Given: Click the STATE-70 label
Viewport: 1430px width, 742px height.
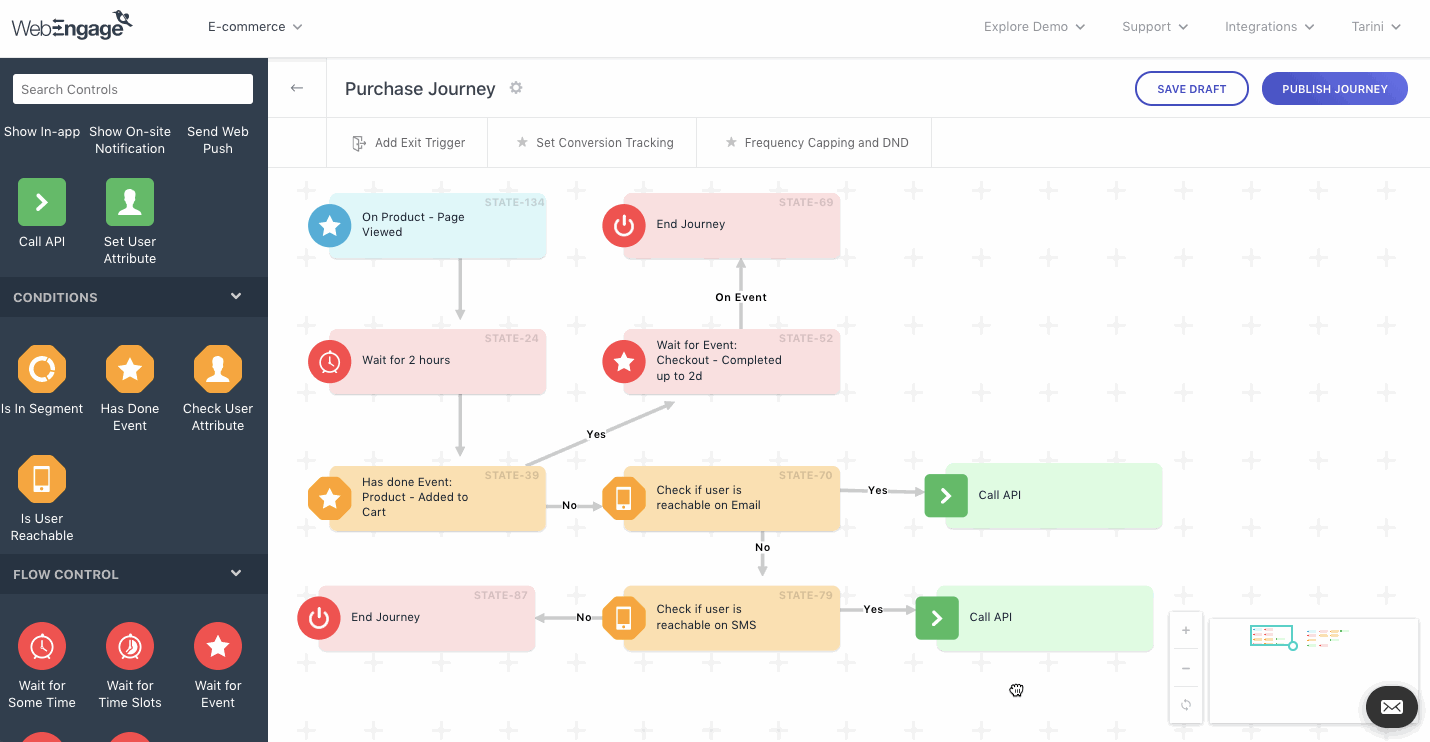Looking at the screenshot, I should [806, 475].
